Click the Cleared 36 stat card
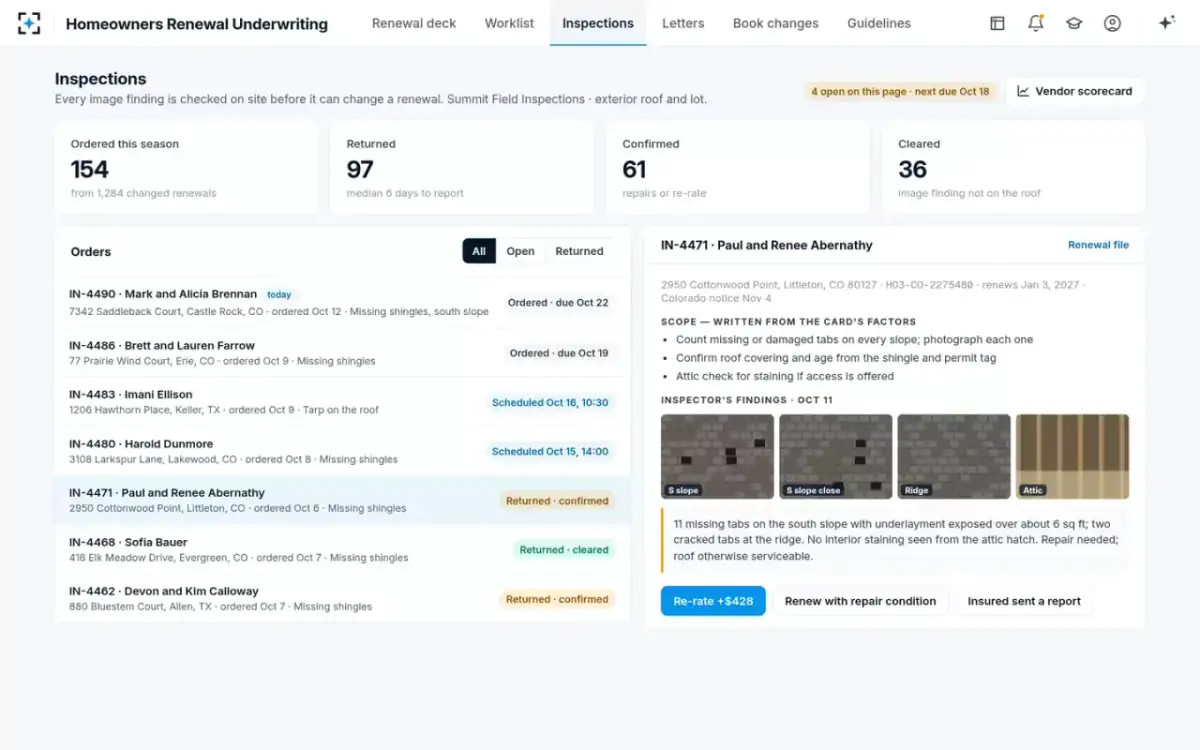This screenshot has width=1200, height=750. [1014, 168]
